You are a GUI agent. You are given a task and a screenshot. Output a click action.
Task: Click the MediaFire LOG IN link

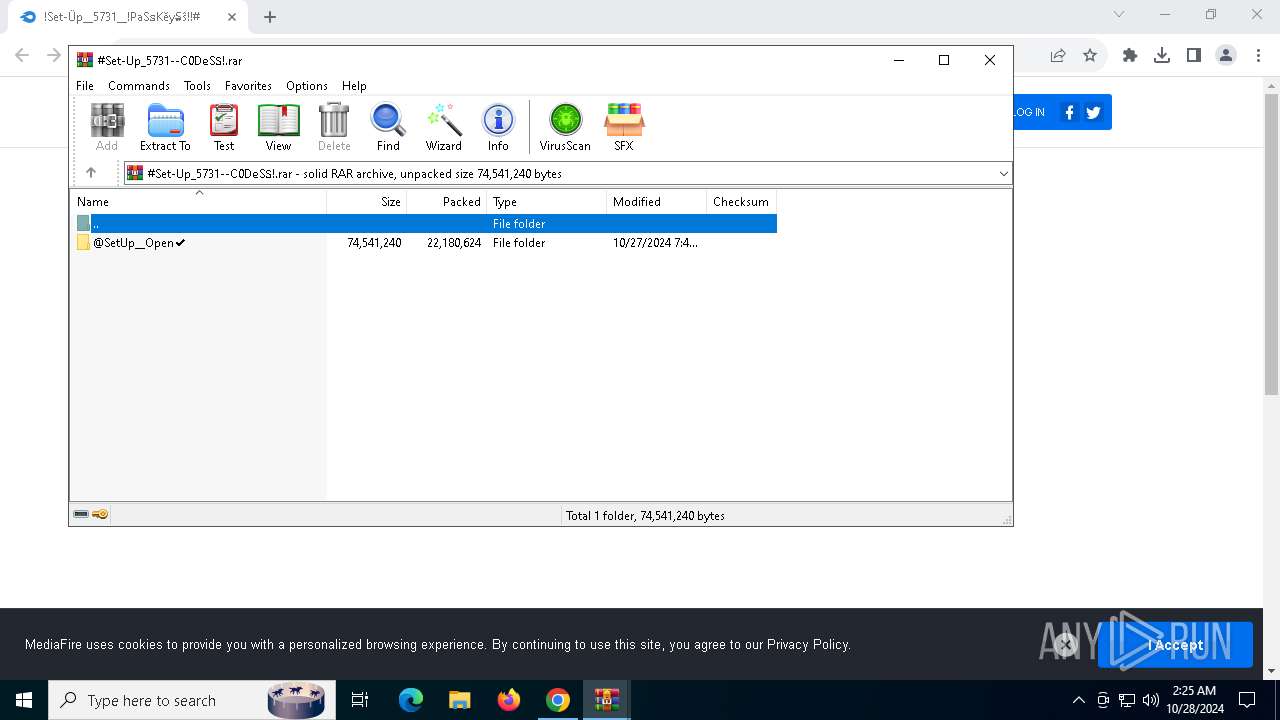pyautogui.click(x=1029, y=112)
